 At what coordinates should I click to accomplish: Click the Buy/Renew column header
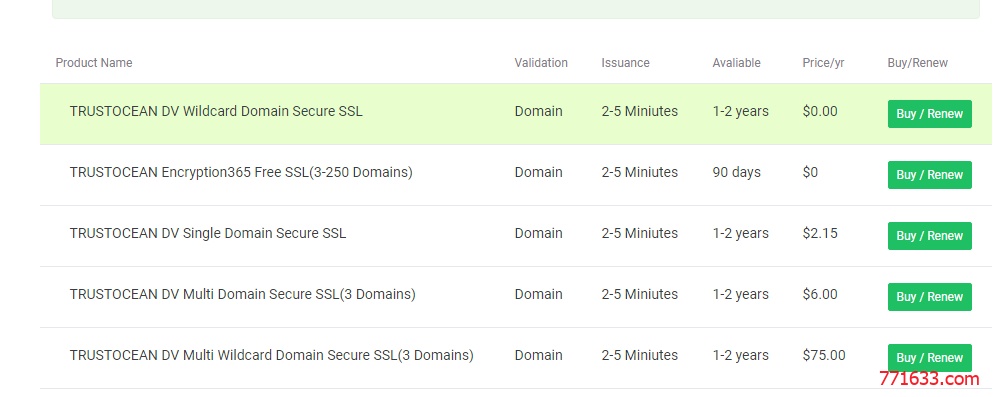tap(917, 63)
